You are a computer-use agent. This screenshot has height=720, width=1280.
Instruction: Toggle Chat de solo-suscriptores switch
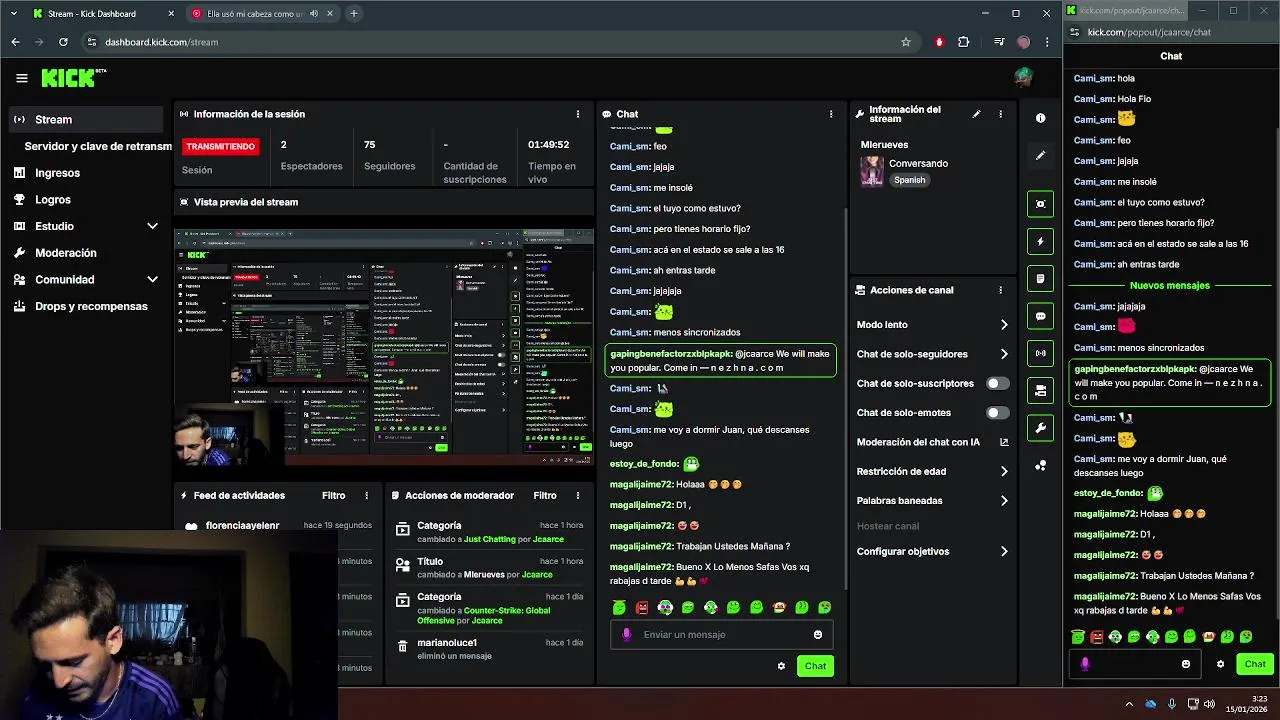[x=997, y=383]
